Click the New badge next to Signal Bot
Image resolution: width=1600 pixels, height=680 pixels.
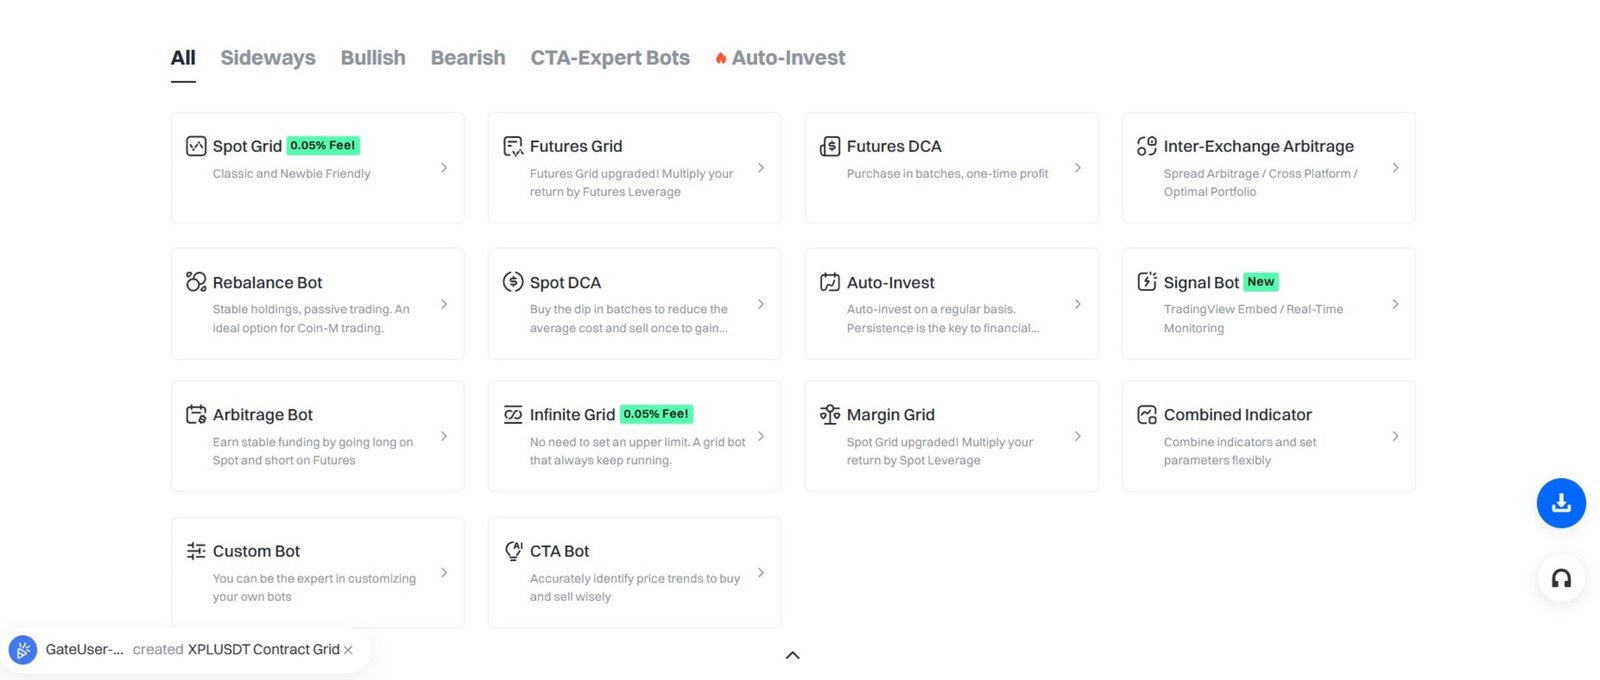pos(1260,281)
